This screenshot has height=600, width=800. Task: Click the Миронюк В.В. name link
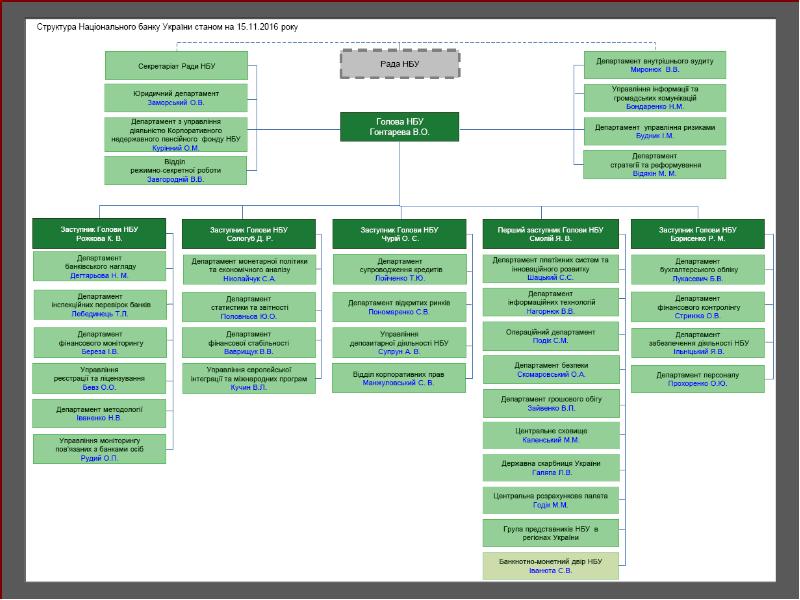[655, 71]
